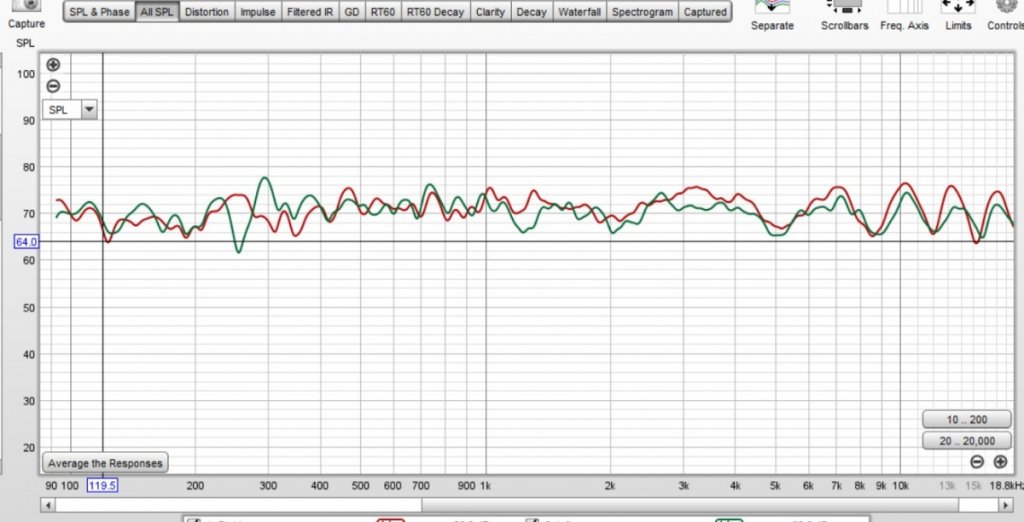
Task: Zoom out the horizontal frequency axis
Action: coord(977,462)
